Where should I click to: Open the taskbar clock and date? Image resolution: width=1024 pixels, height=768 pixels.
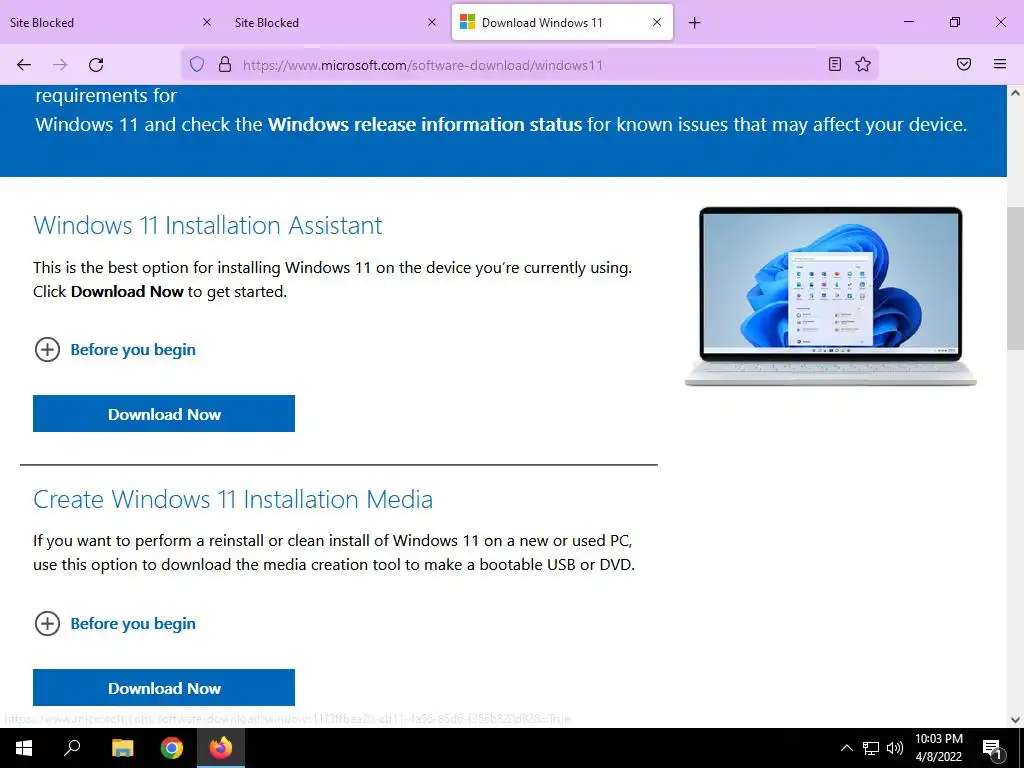[939, 748]
